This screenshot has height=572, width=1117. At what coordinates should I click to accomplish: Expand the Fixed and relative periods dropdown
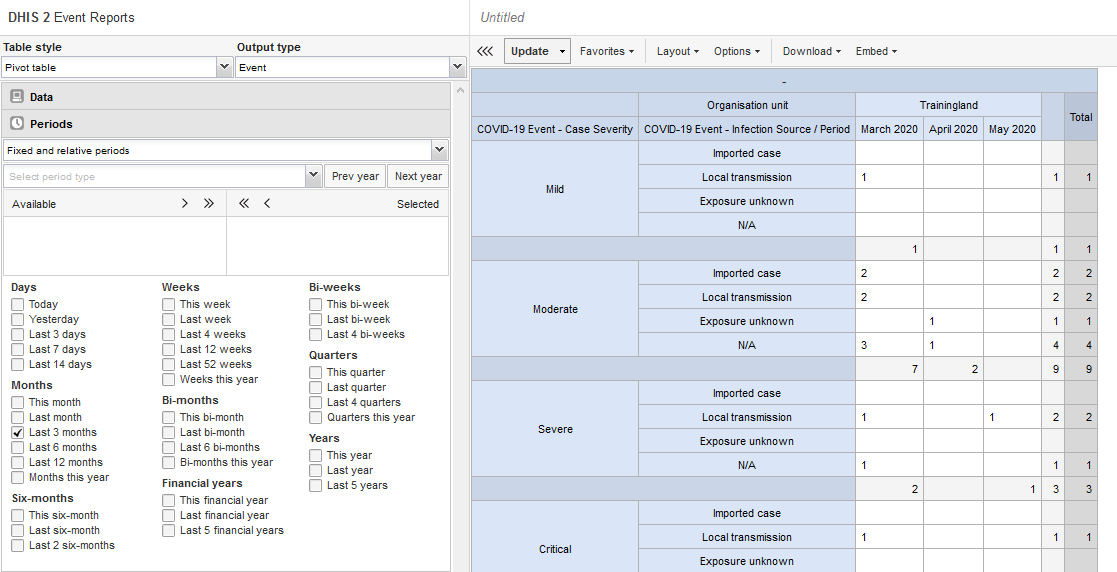pyautogui.click(x=439, y=150)
